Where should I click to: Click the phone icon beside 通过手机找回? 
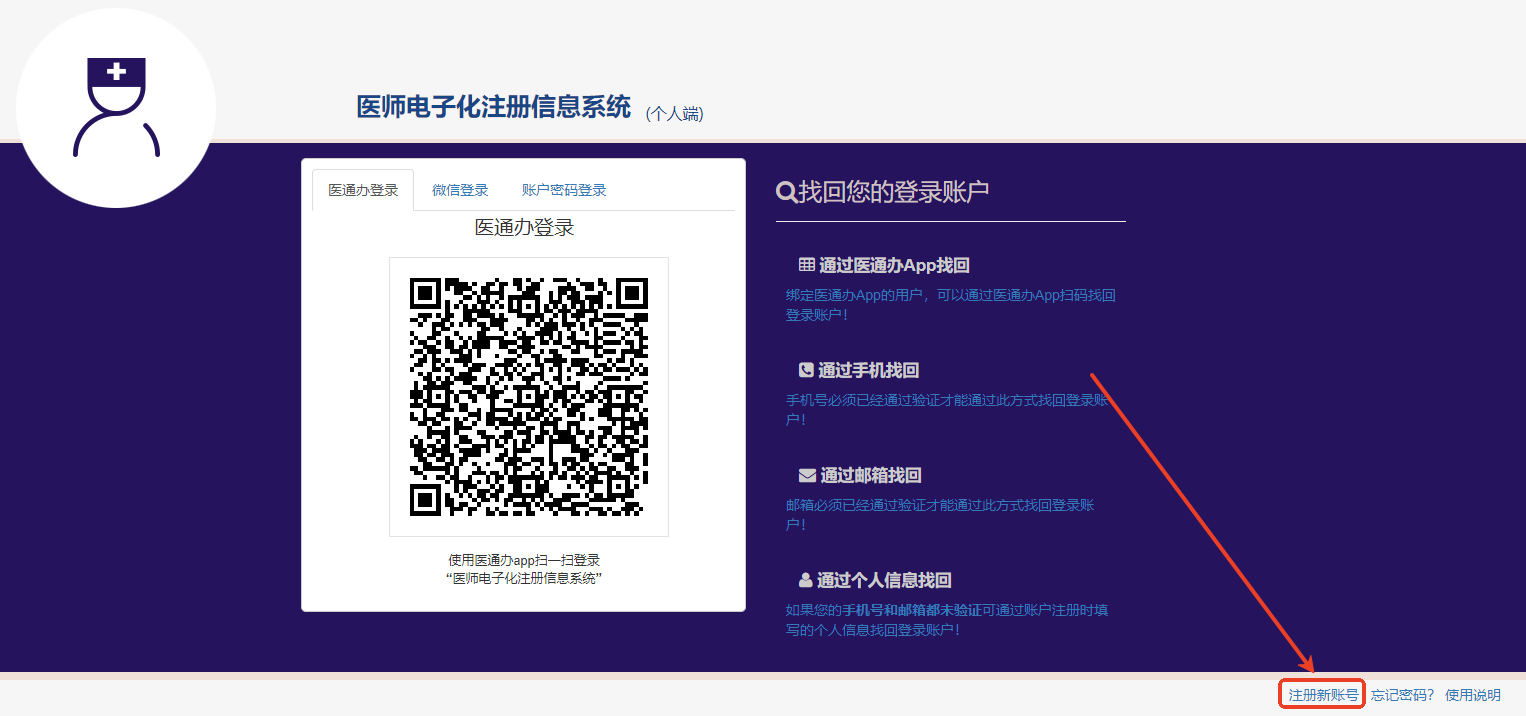[806, 370]
